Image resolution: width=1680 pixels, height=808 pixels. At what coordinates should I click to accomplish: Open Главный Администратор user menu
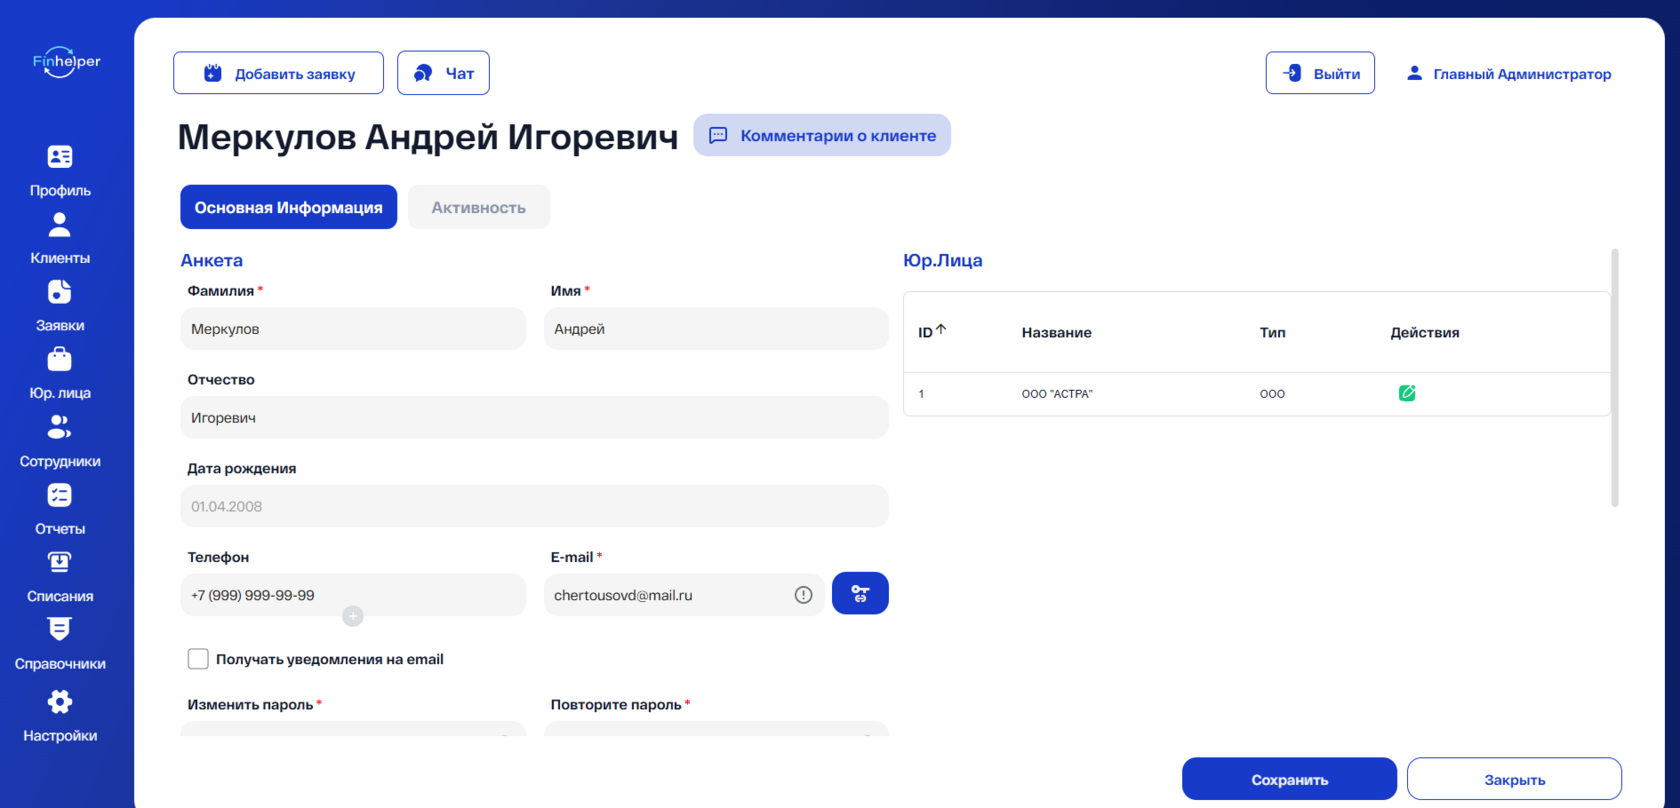coord(1508,74)
